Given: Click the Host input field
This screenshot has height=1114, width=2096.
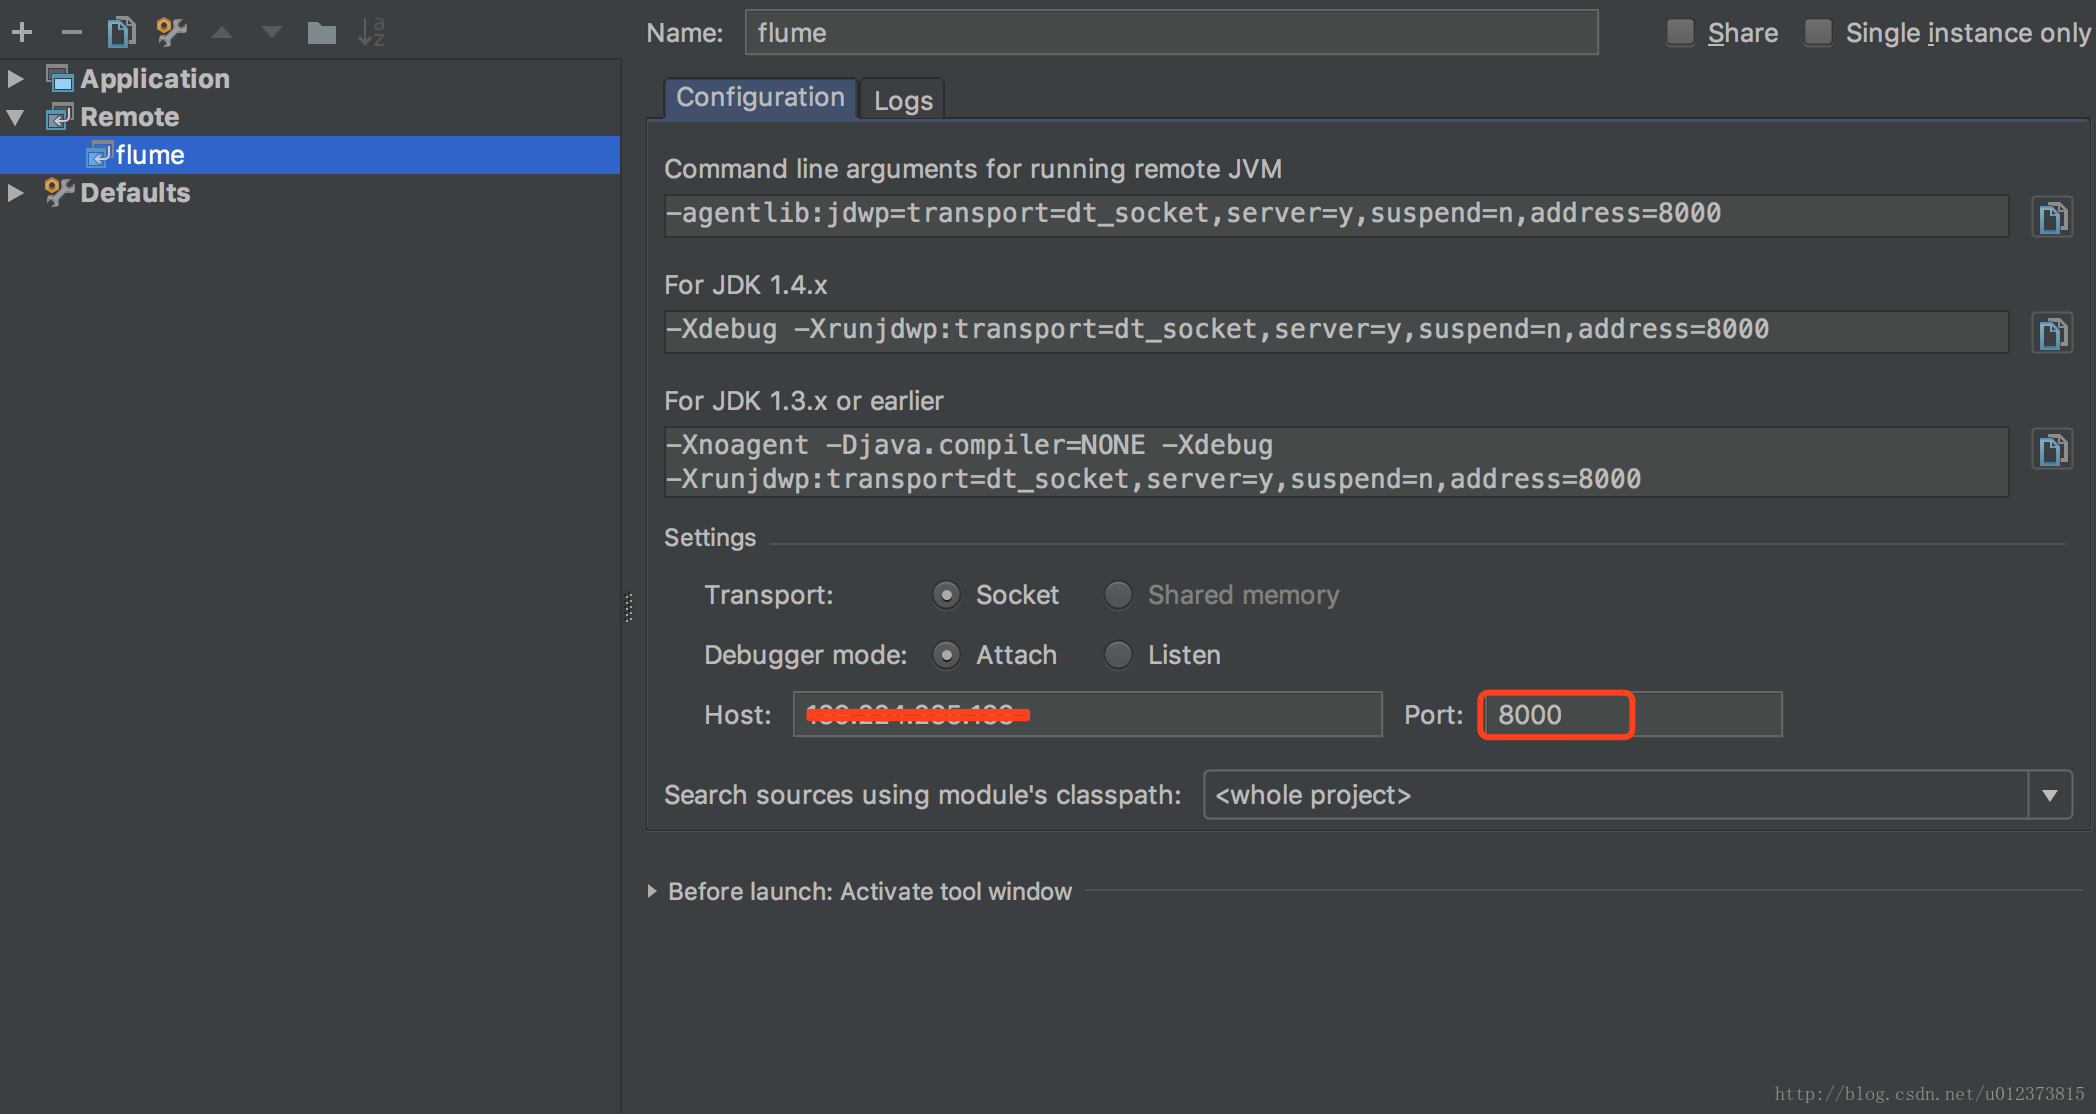Looking at the screenshot, I should 1088,715.
